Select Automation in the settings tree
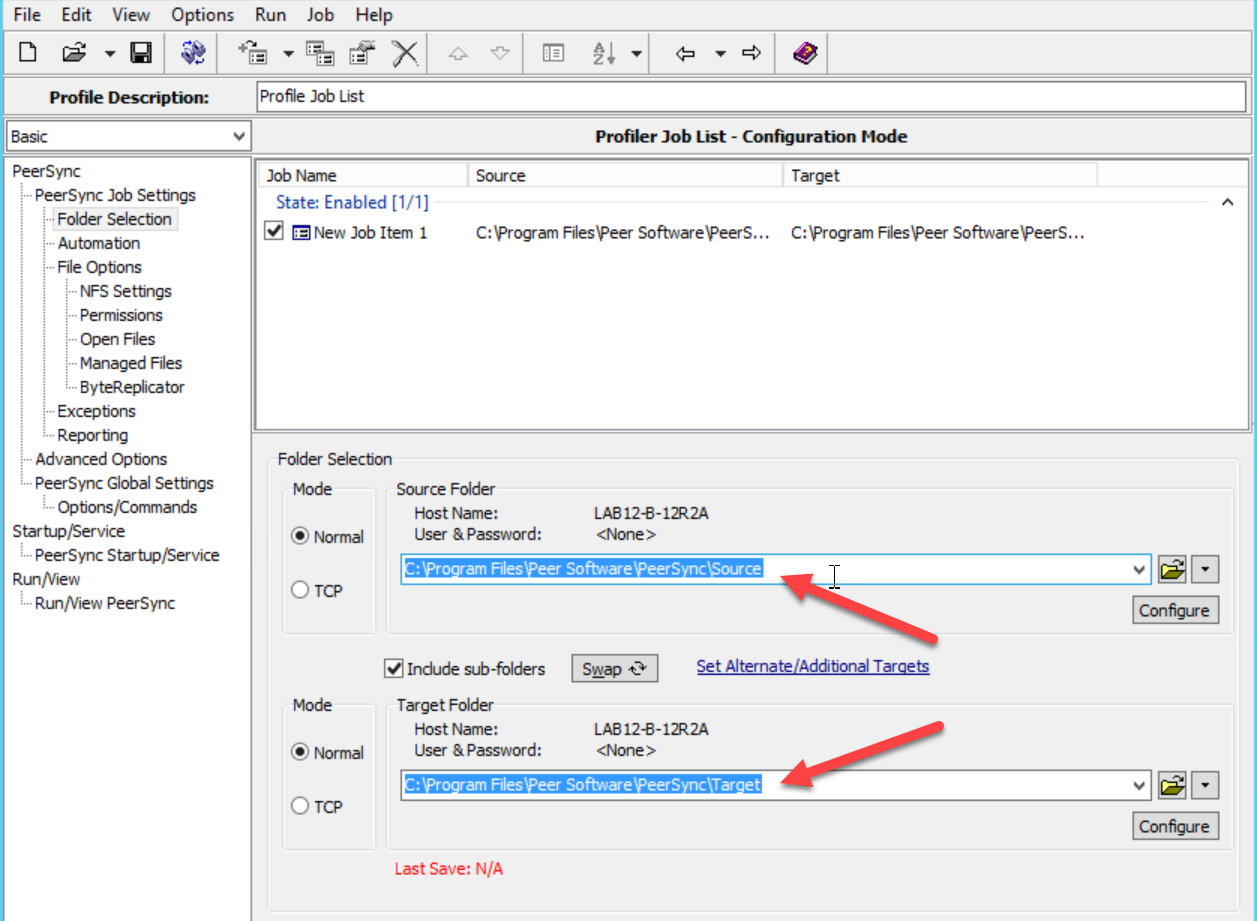The width and height of the screenshot is (1257, 921). point(98,243)
